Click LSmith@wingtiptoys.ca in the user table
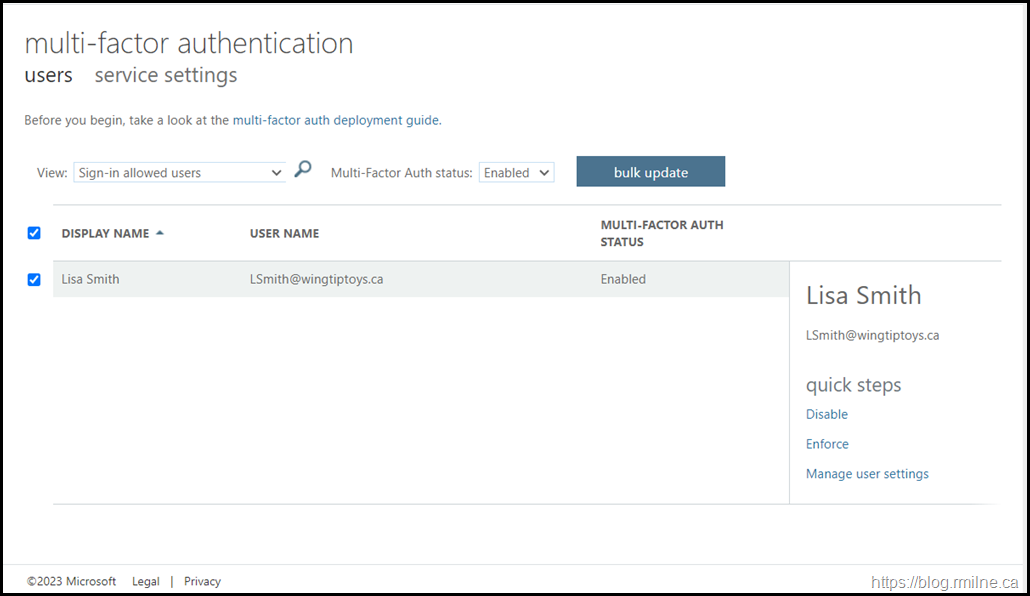The width and height of the screenshot is (1030, 596). coord(317,279)
